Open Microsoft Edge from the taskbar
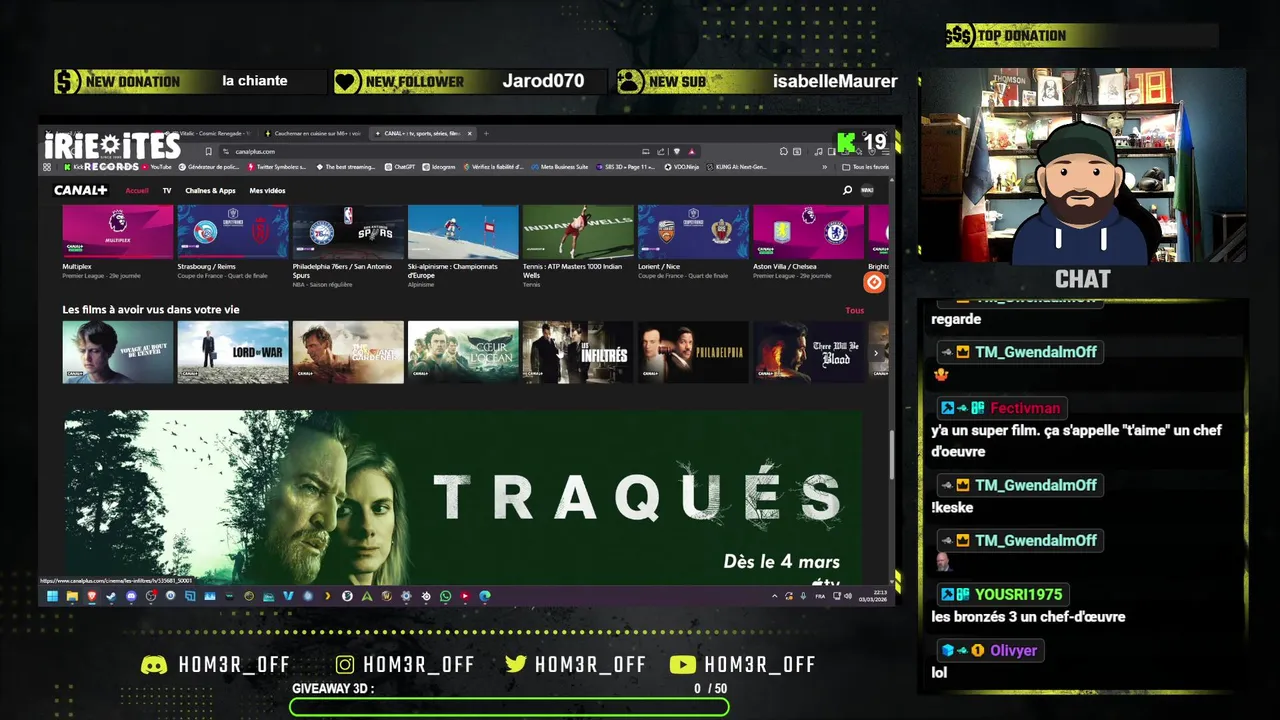 (x=485, y=596)
